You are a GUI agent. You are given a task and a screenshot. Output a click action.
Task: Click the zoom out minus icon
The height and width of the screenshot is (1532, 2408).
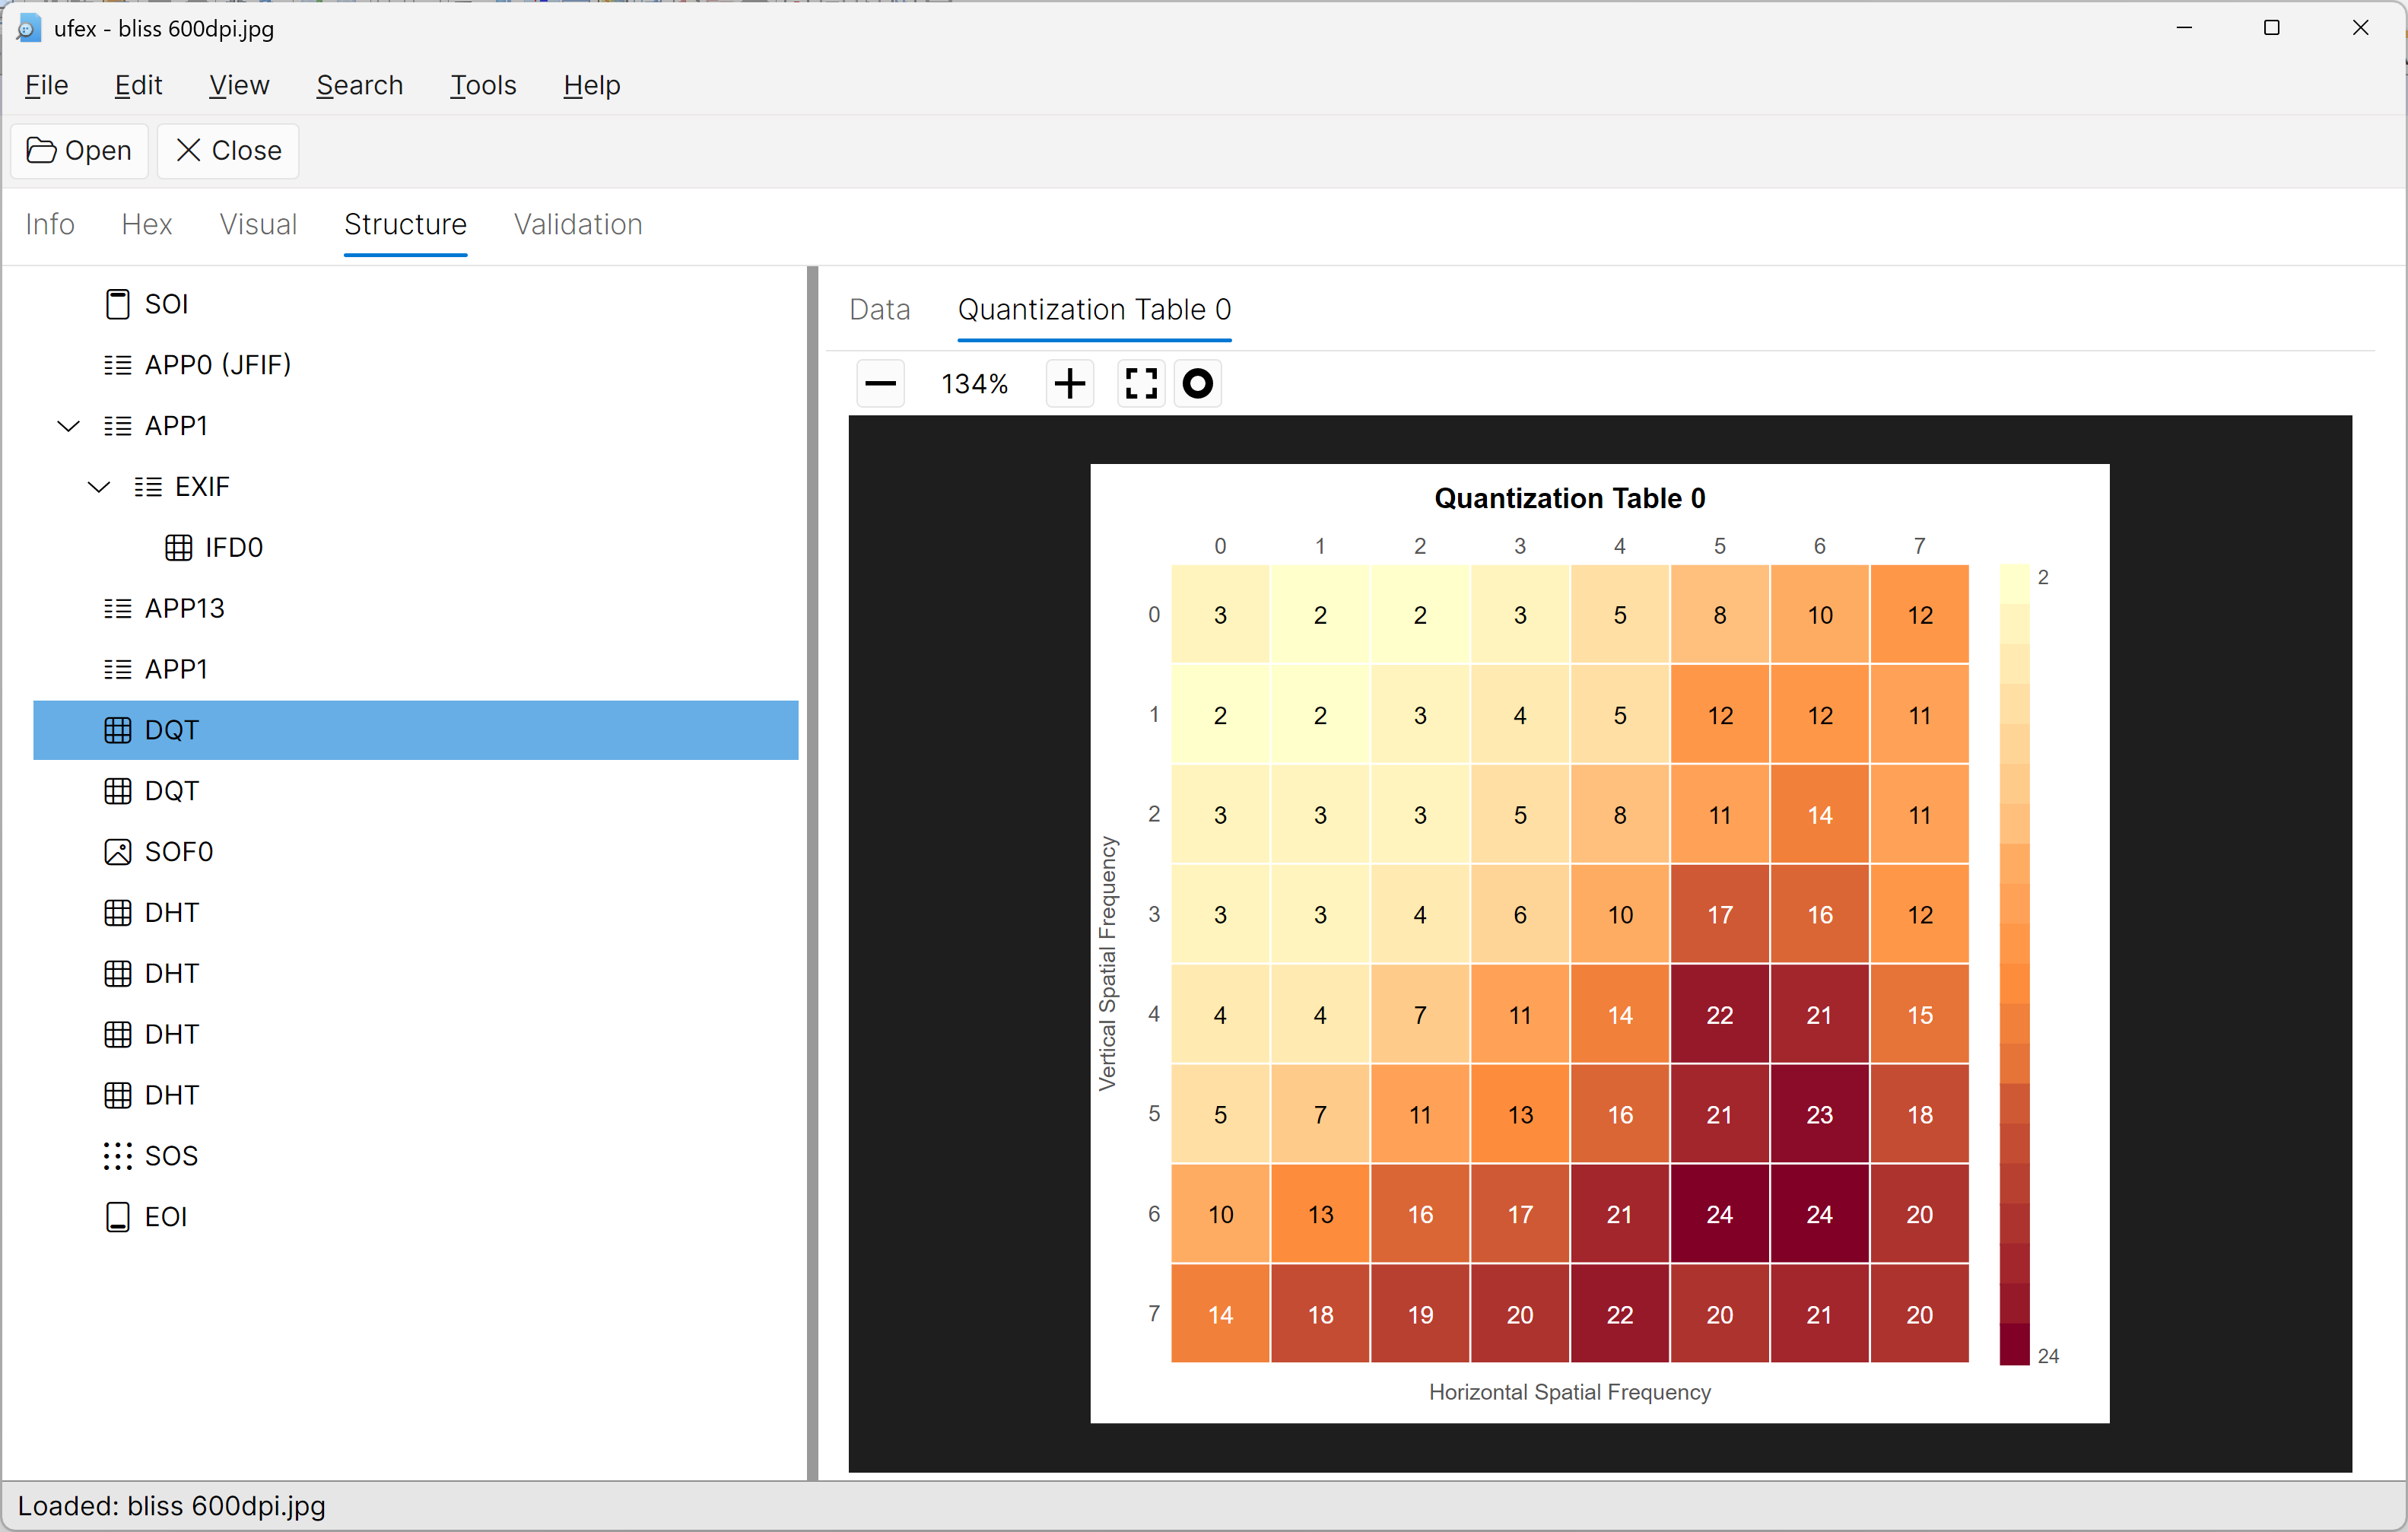pyautogui.click(x=880, y=384)
